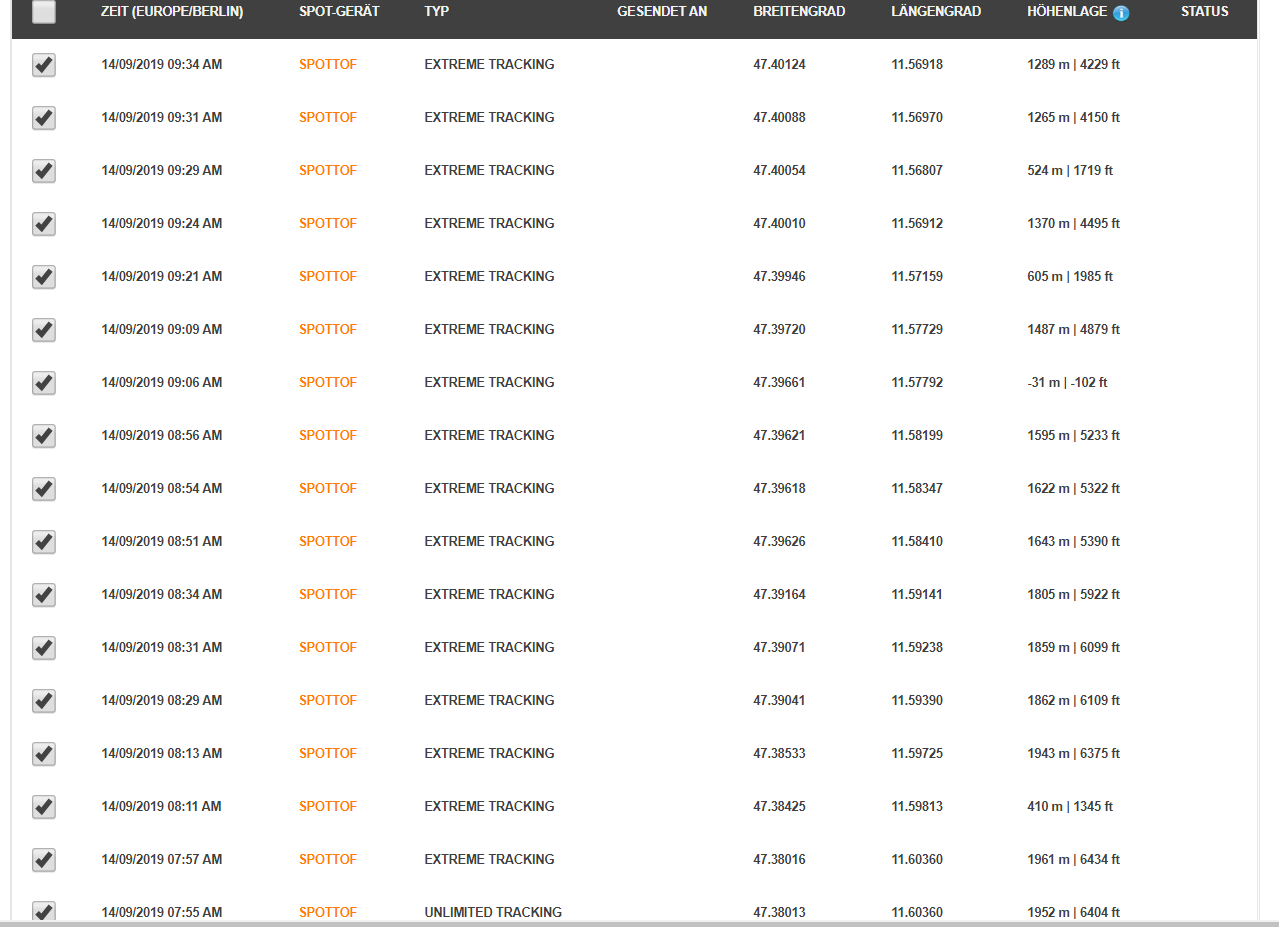Image resolution: width=1279 pixels, height=927 pixels.
Task: Click the Status column header
Action: [1205, 12]
